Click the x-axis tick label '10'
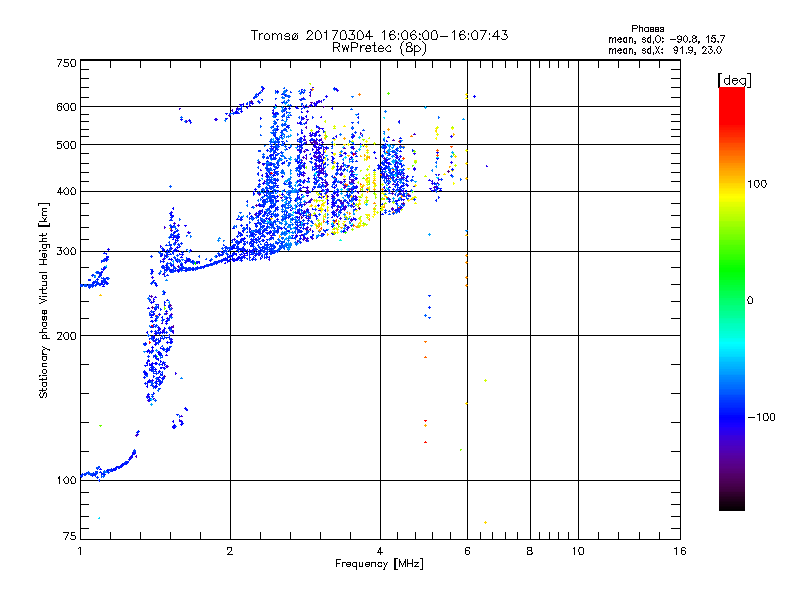This screenshot has width=800, height=600. 578,551
